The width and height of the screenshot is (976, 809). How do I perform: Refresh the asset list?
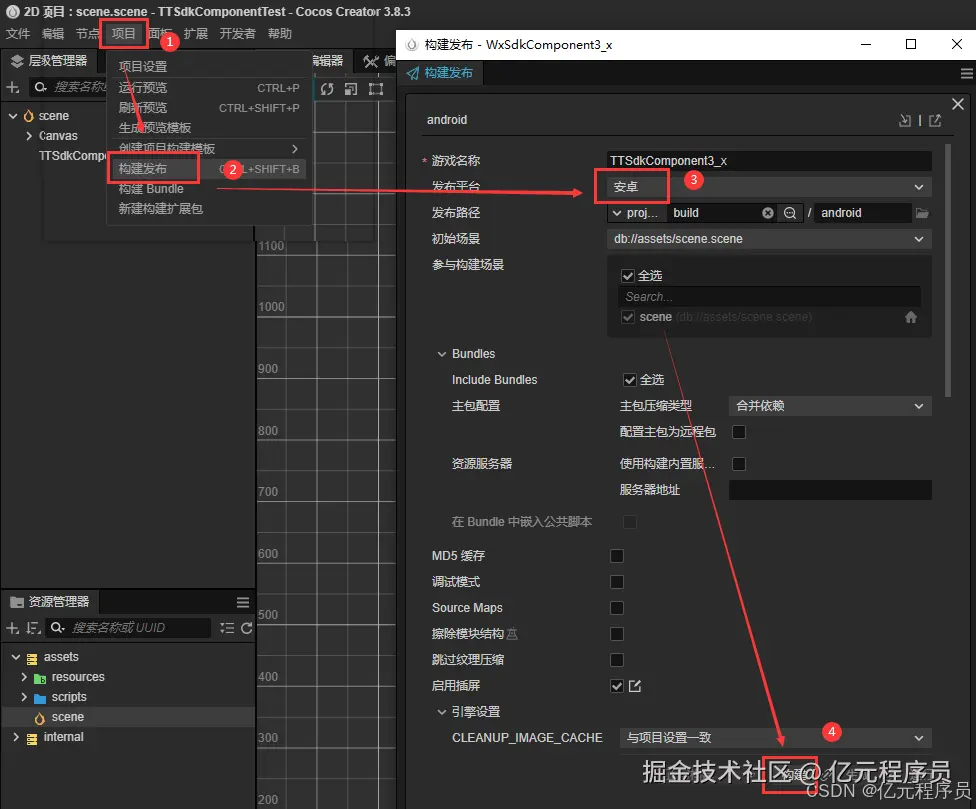click(246, 628)
